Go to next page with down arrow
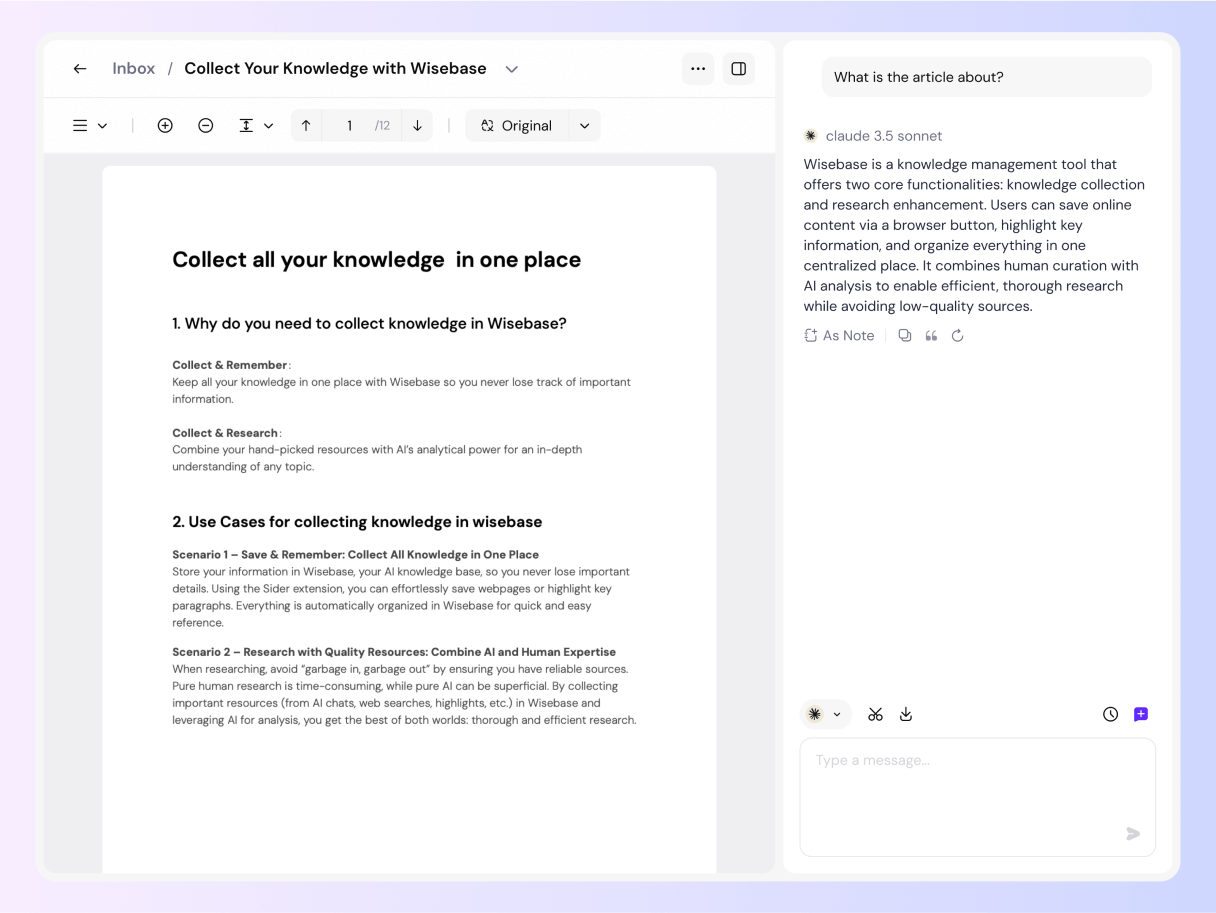Image resolution: width=1216 pixels, height=913 pixels. [418, 126]
